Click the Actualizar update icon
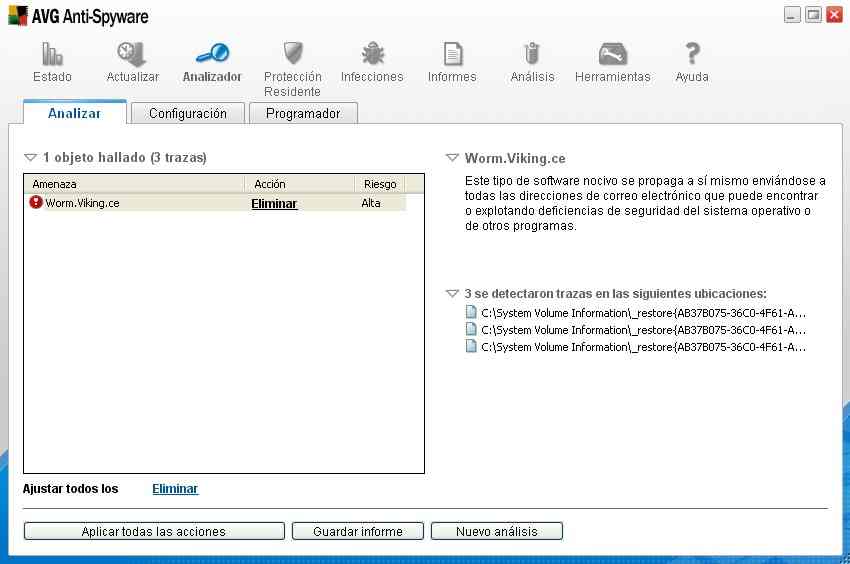 (132, 55)
